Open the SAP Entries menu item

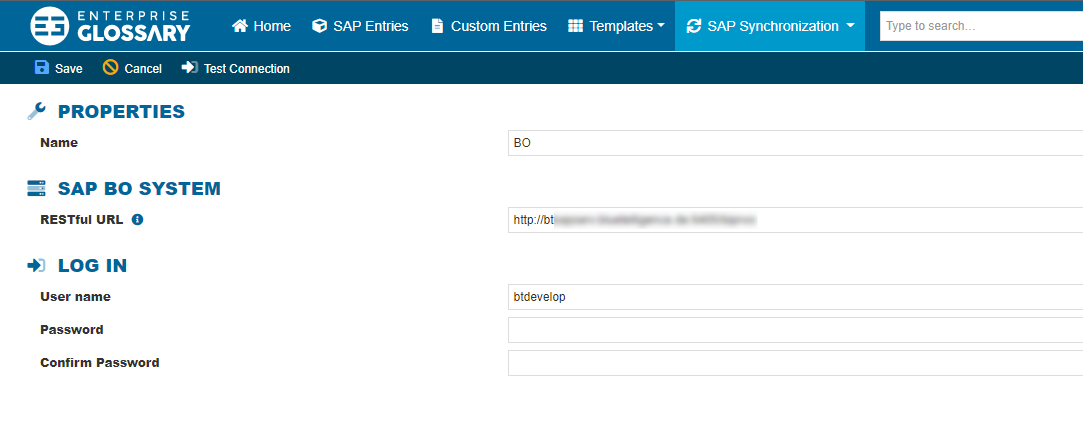click(372, 26)
